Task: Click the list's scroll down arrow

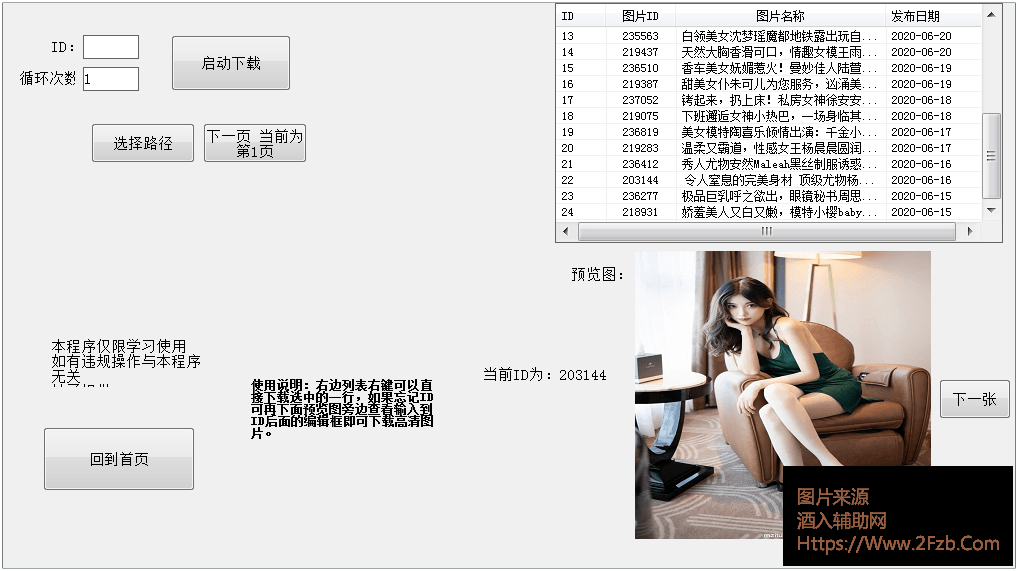Action: click(x=991, y=210)
